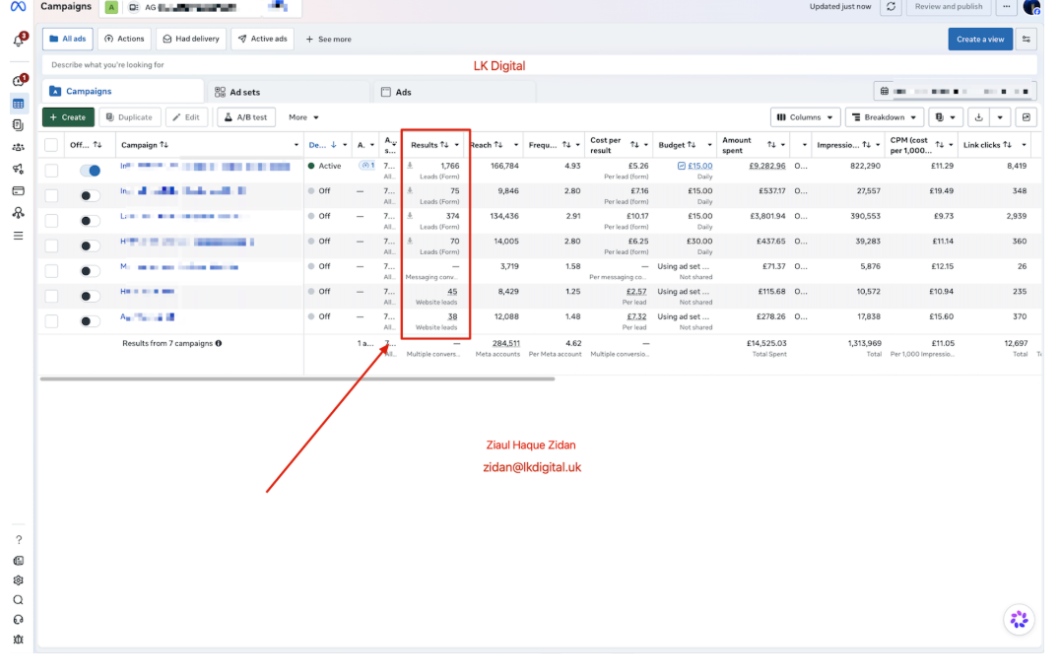The width and height of the screenshot is (1047, 654).
Task: Open the date range calendar picker
Action: tap(955, 91)
